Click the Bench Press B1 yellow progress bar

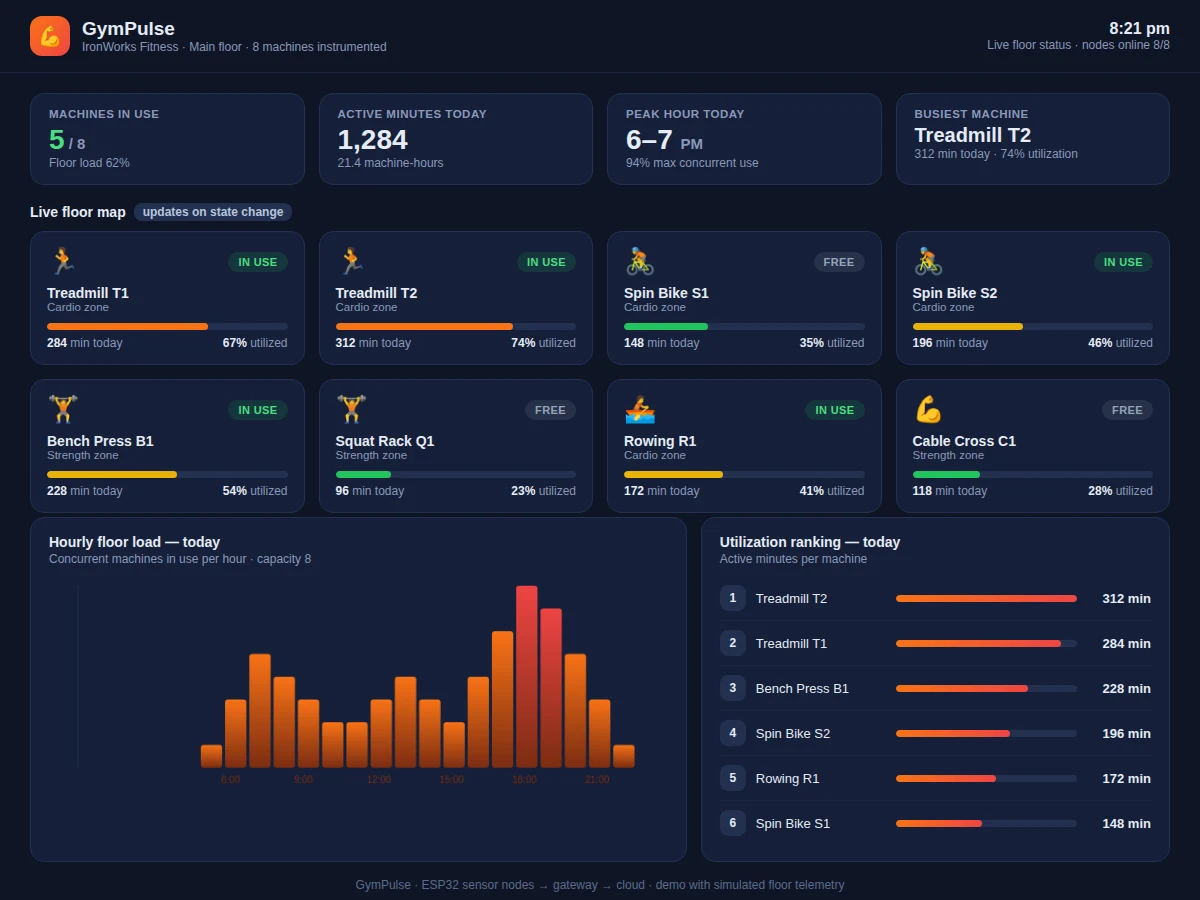click(167, 474)
